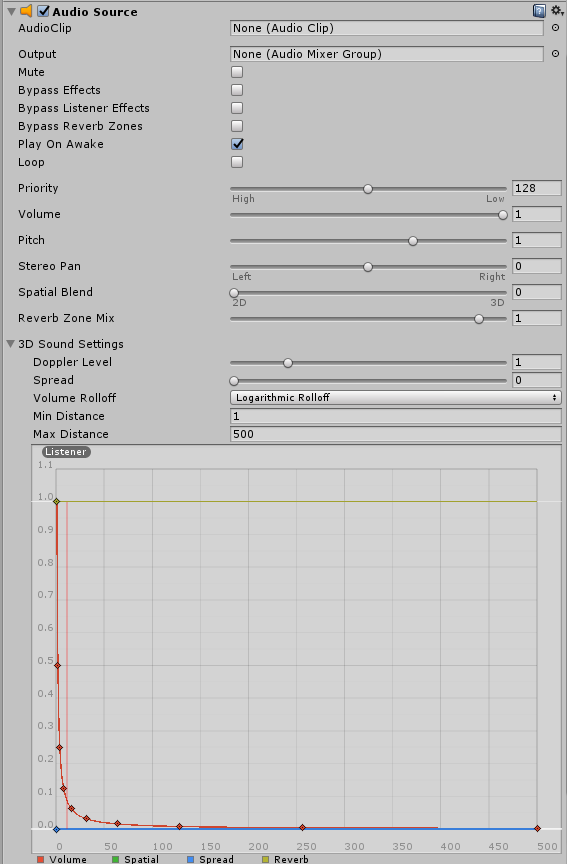Collapse the 3D Sound Settings section
The height and width of the screenshot is (864, 567).
(10, 344)
